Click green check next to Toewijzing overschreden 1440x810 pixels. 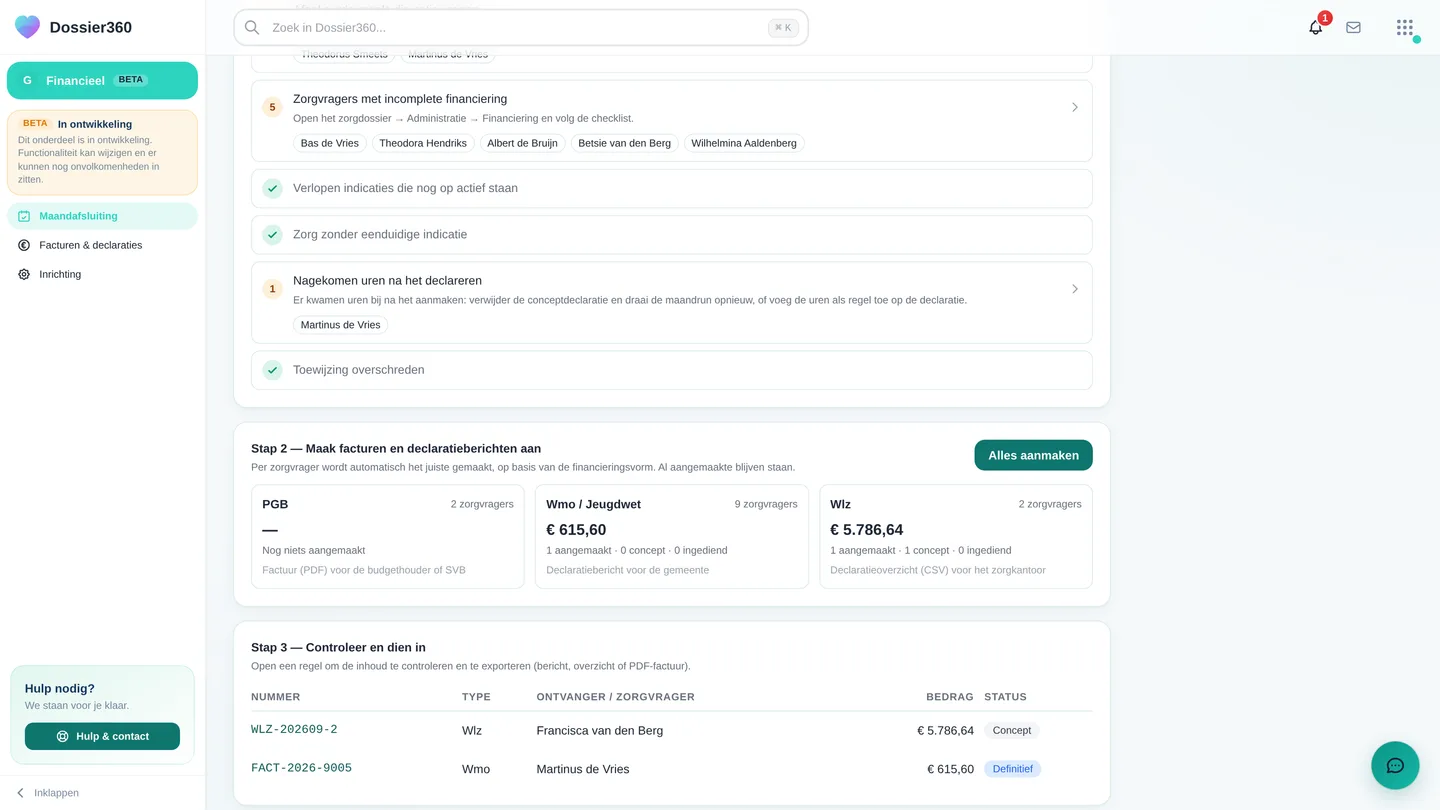pos(272,370)
